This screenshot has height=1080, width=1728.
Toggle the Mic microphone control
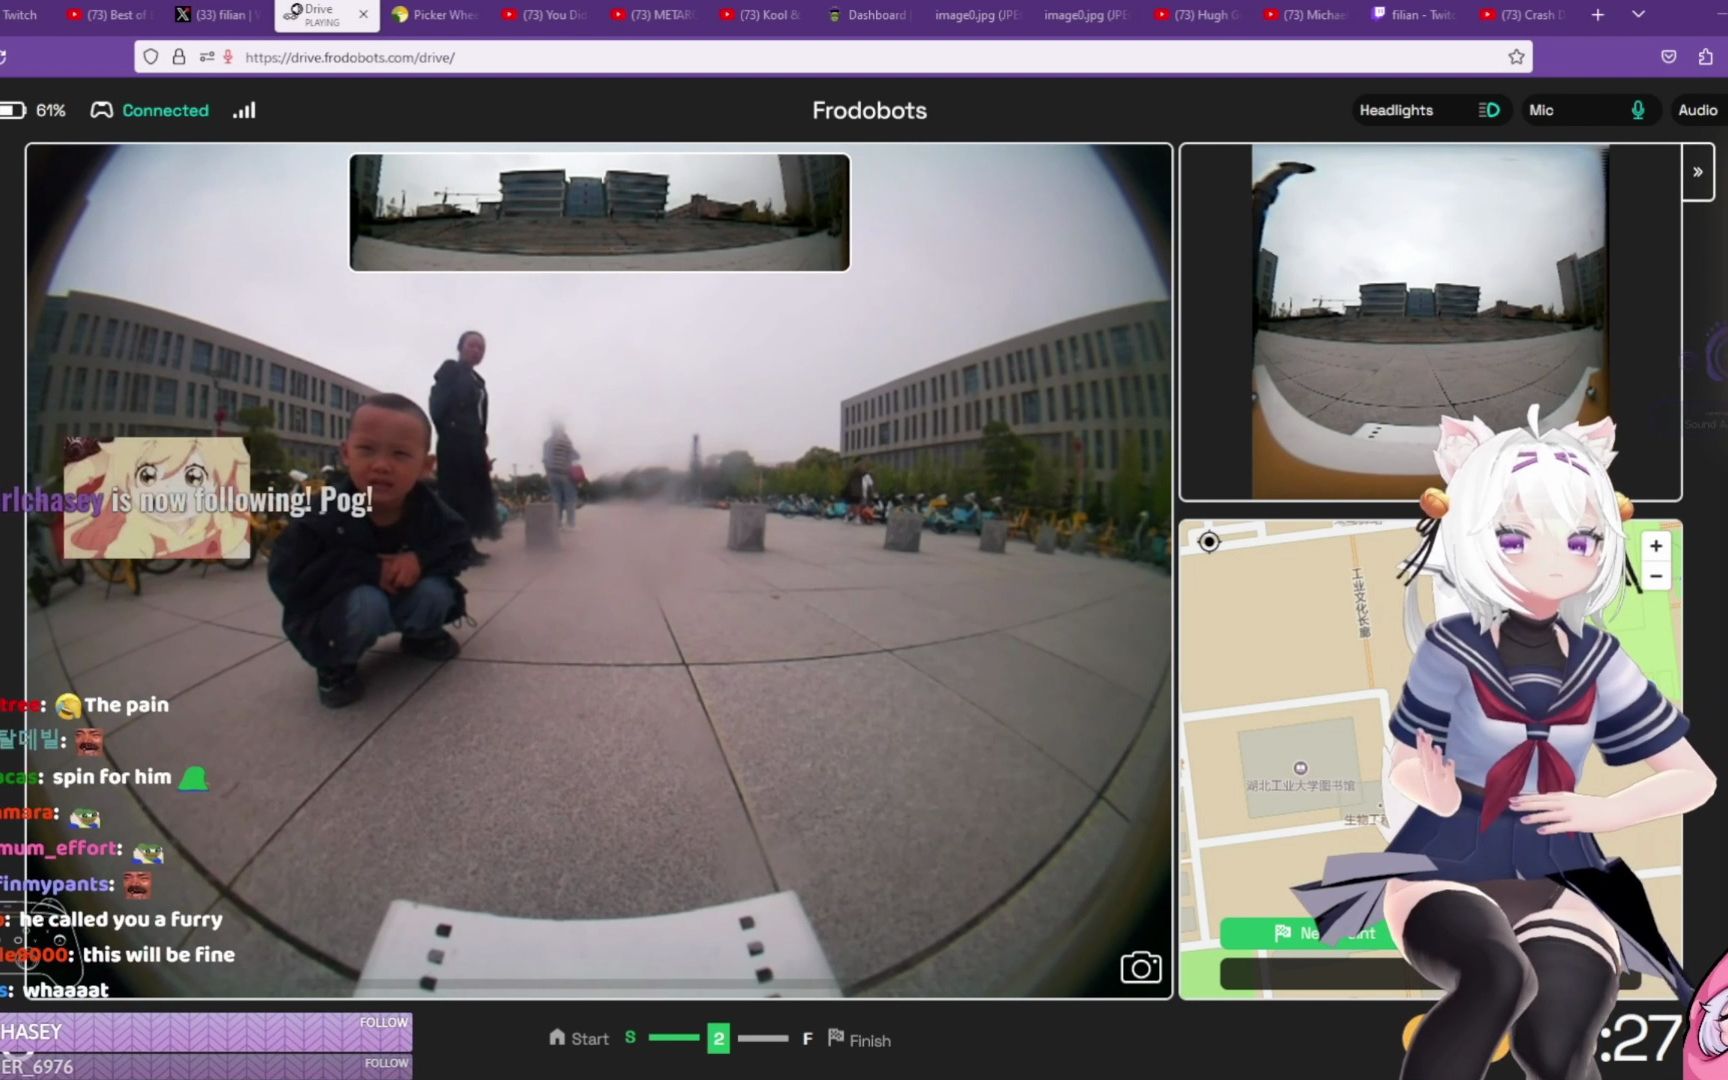point(1637,110)
